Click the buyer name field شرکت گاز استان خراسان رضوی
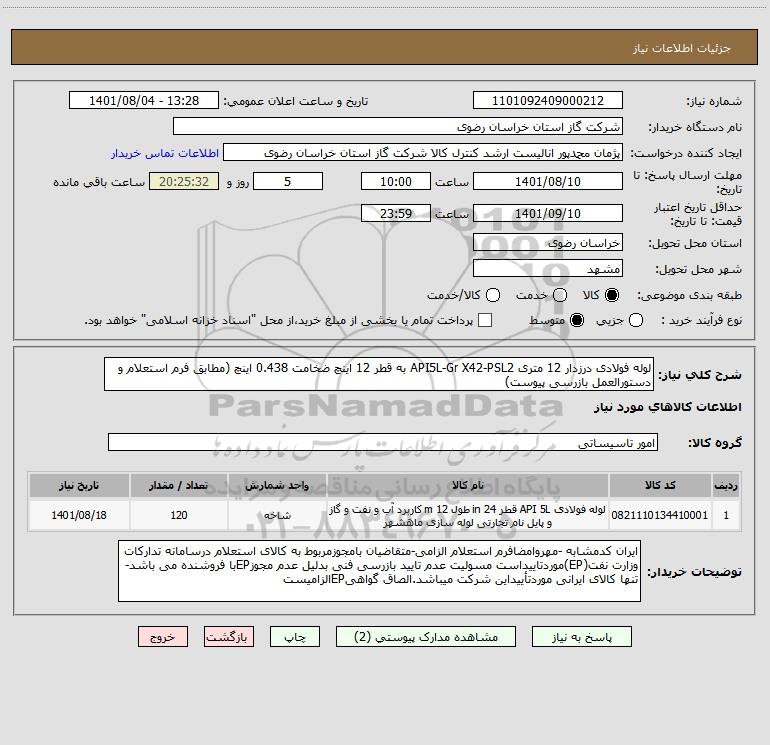The height and width of the screenshot is (745, 770). (398, 127)
